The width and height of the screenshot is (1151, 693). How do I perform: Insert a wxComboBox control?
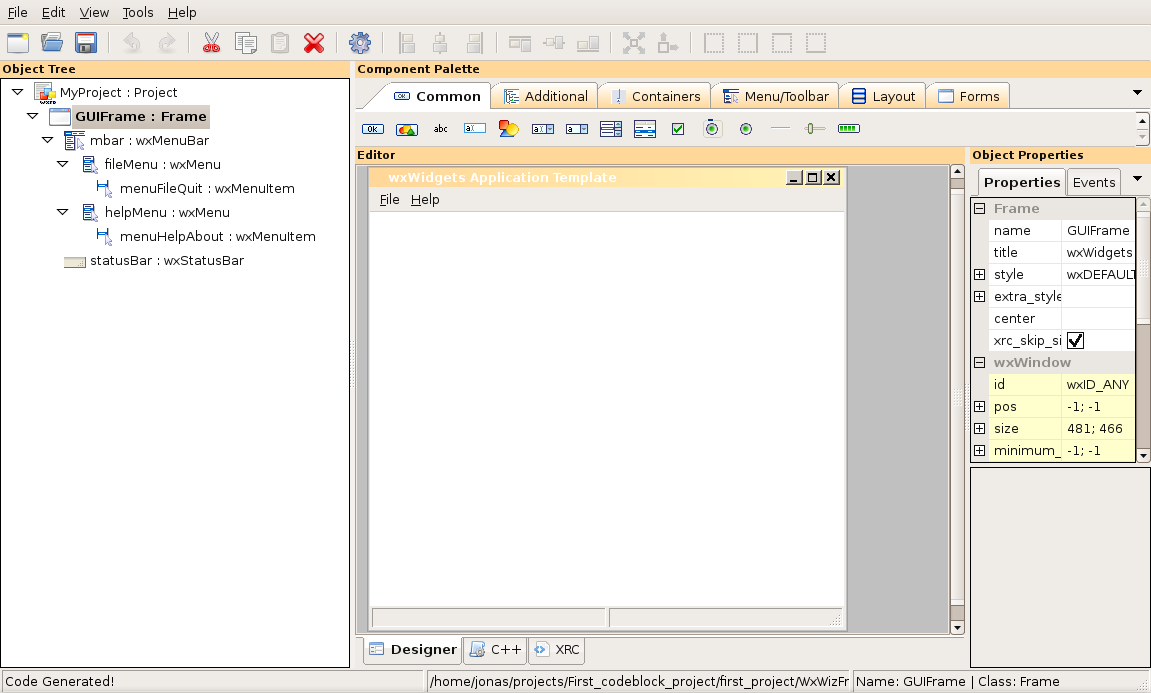[x=541, y=128]
